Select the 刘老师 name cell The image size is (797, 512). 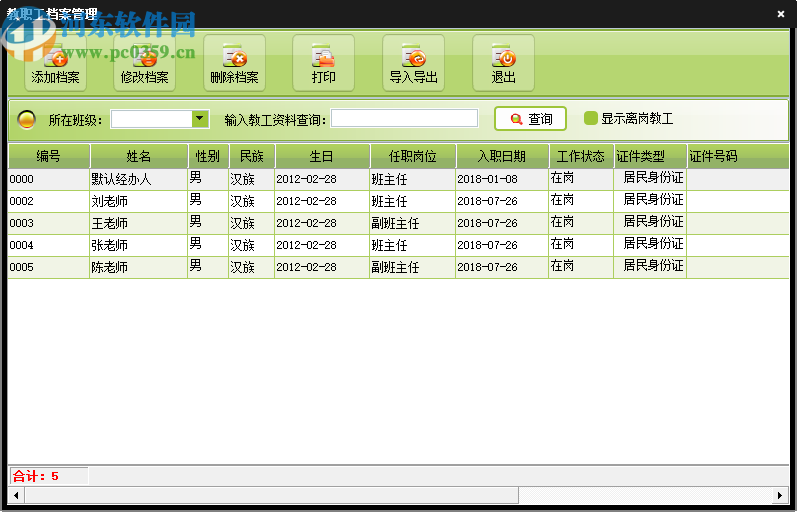coord(138,201)
